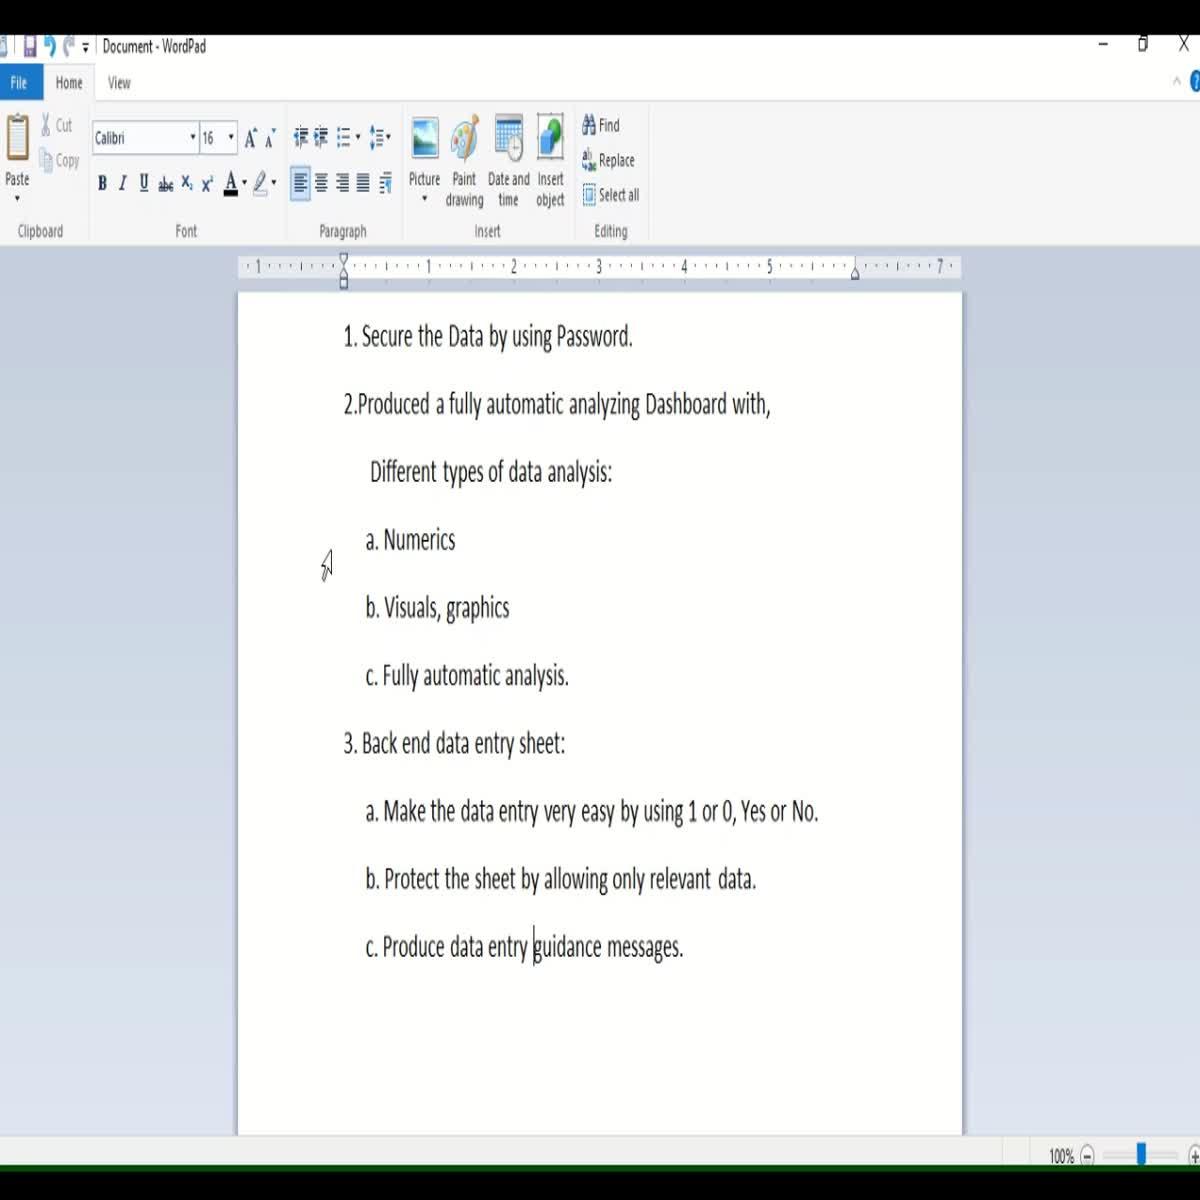Toggle bold formatting
The image size is (1200, 1200).
[x=102, y=183]
